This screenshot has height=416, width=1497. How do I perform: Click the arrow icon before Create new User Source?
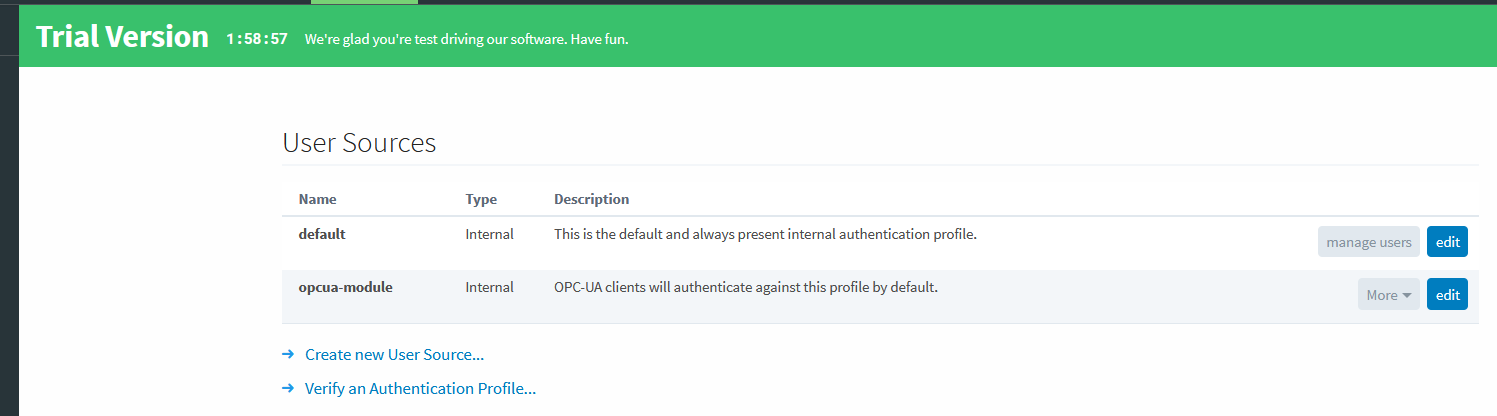288,354
